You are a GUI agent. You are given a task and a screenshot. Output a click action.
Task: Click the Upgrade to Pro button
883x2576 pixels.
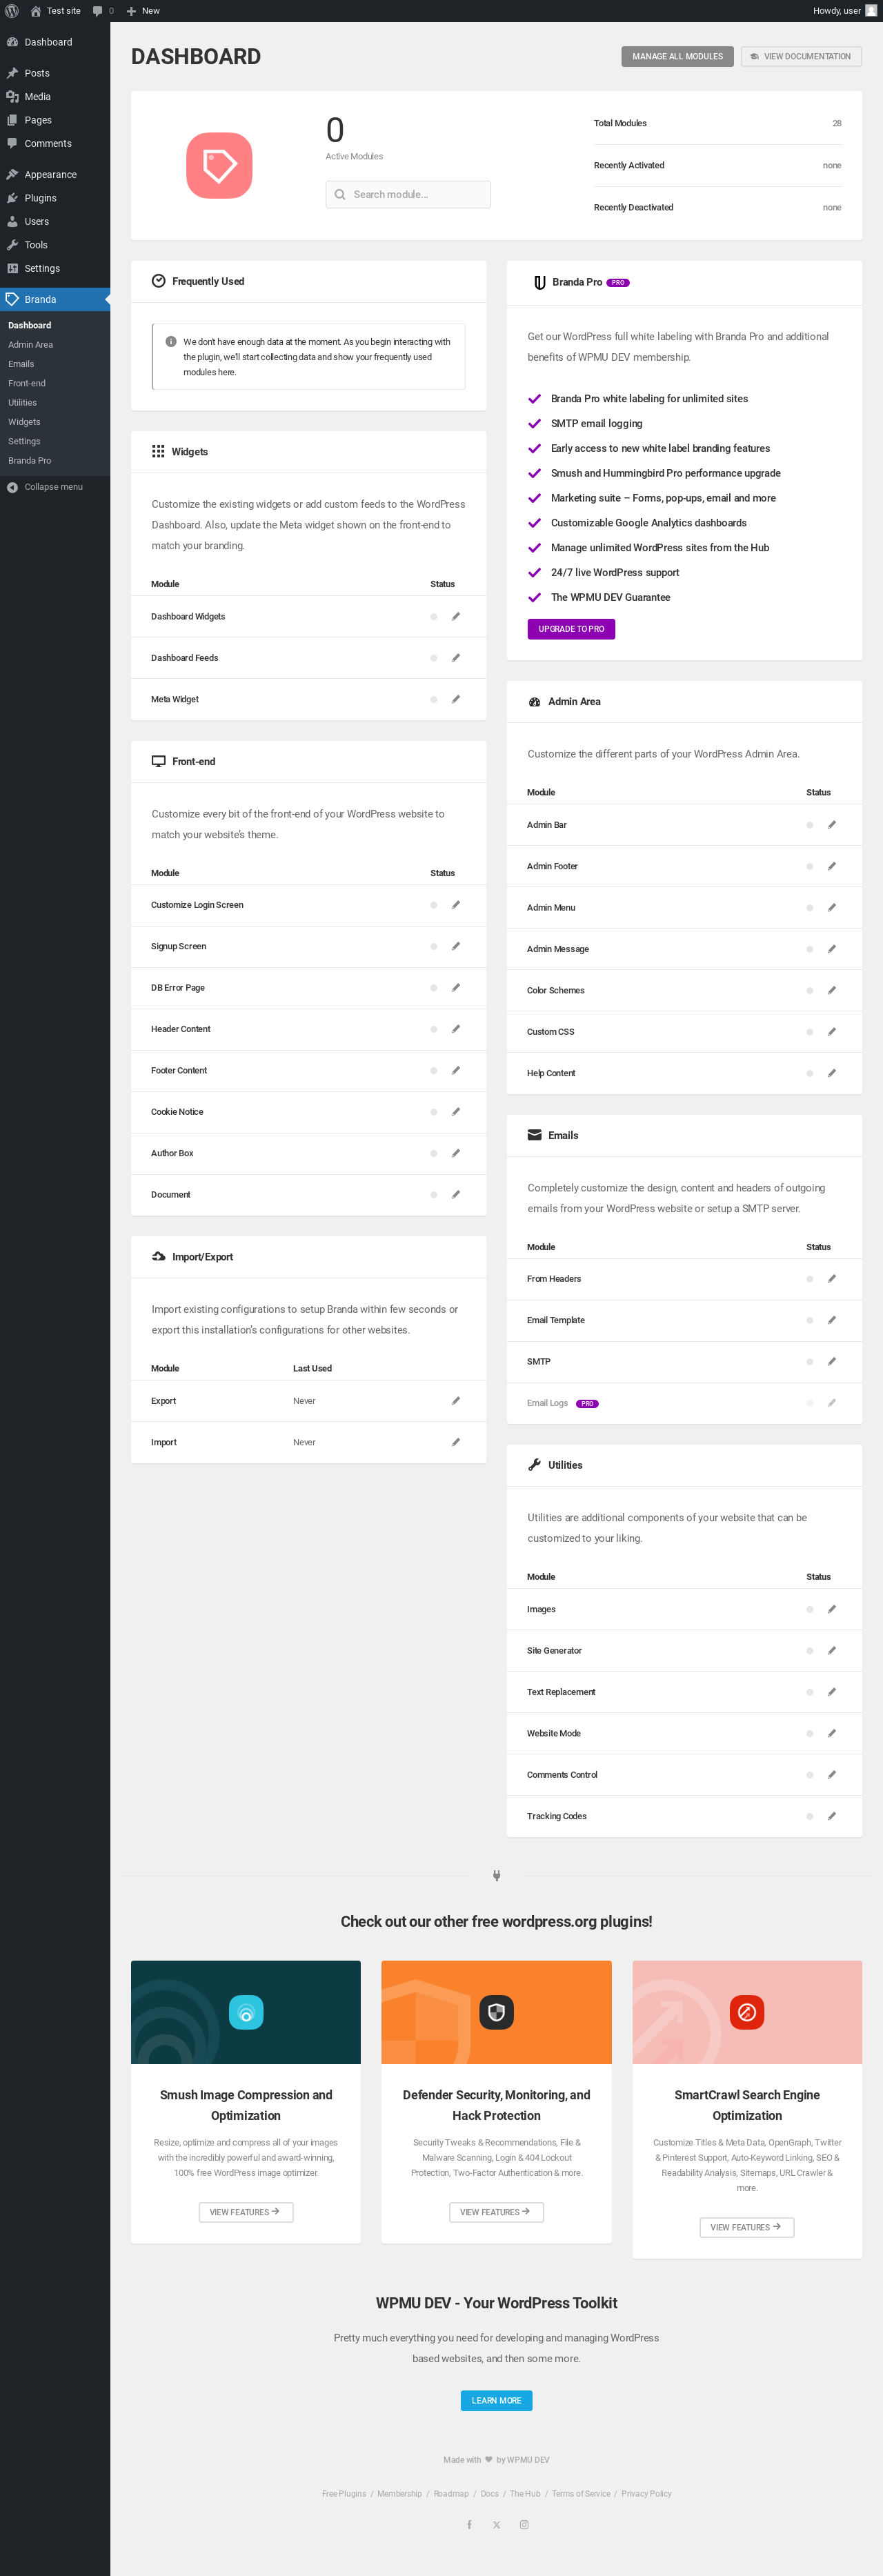click(571, 629)
